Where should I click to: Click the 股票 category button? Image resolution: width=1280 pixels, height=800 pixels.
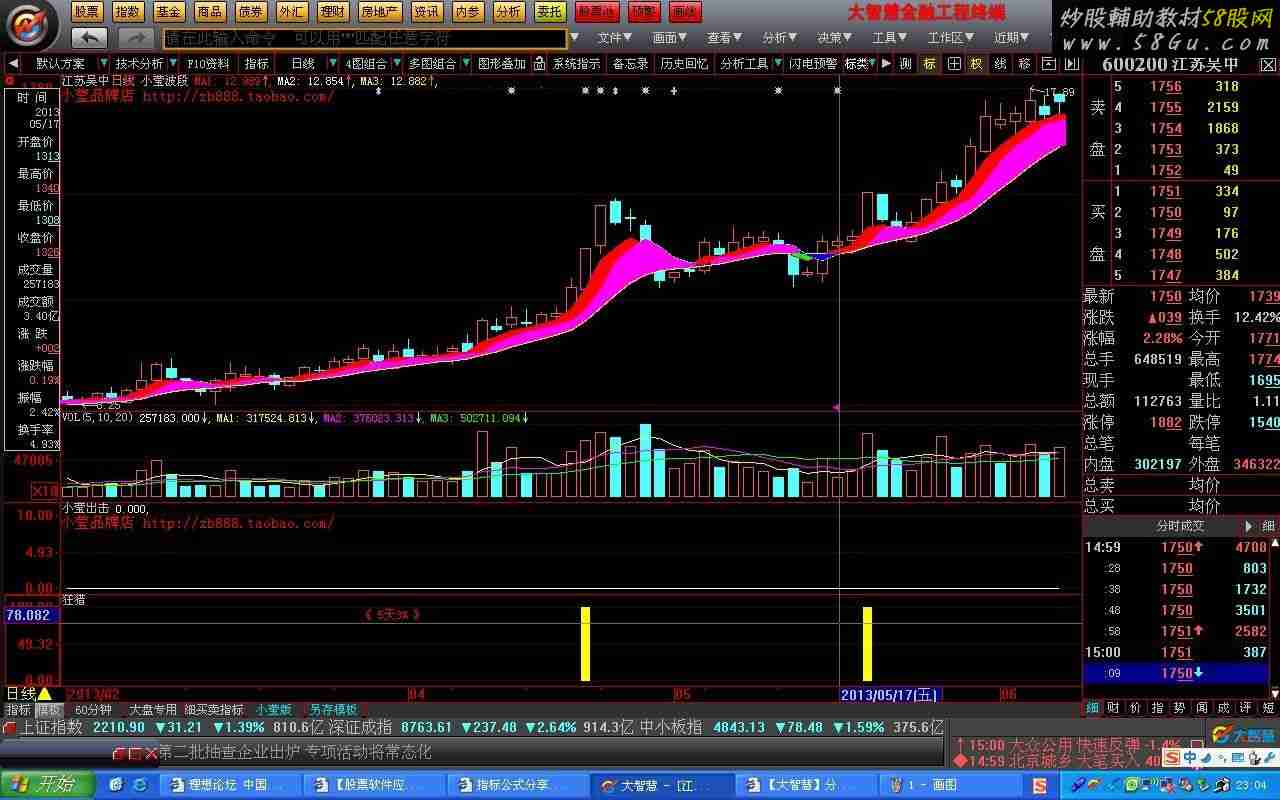[x=87, y=12]
